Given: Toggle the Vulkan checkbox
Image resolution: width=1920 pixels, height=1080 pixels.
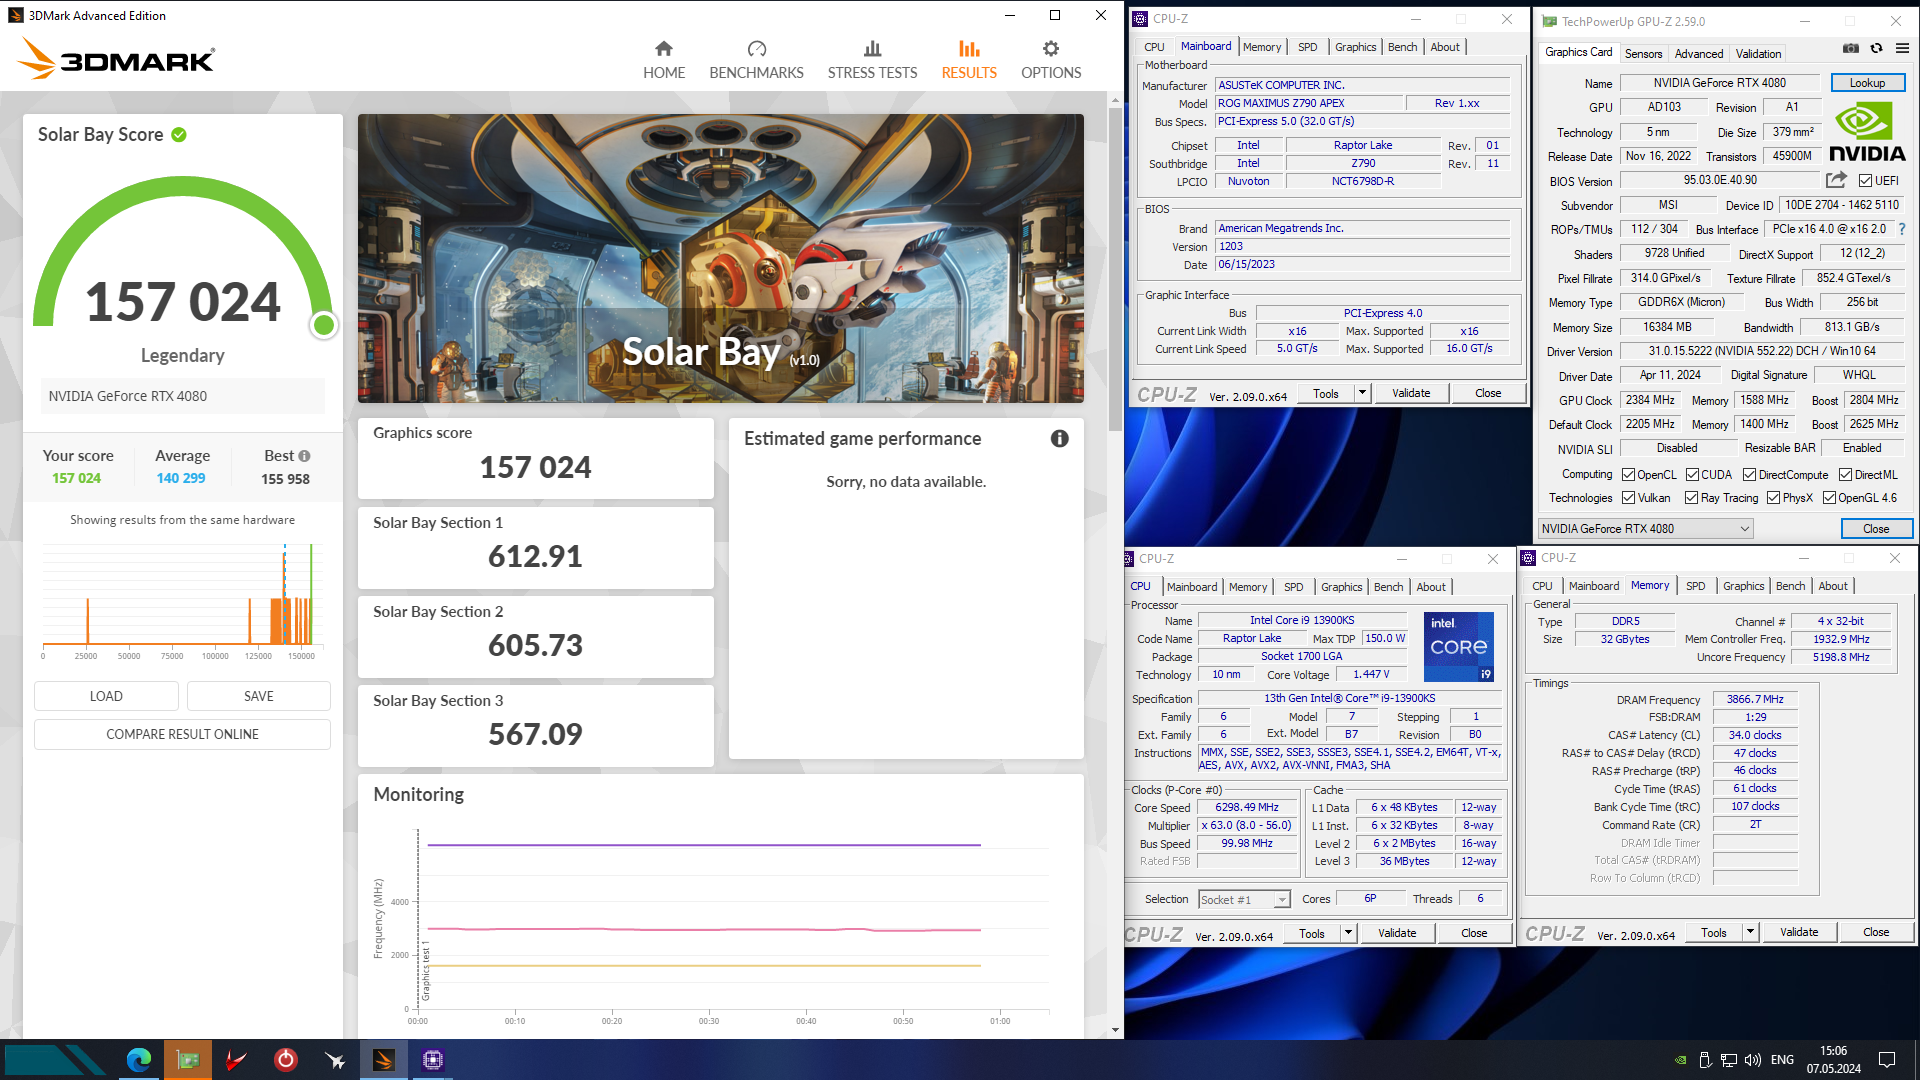Looking at the screenshot, I should click(1628, 498).
